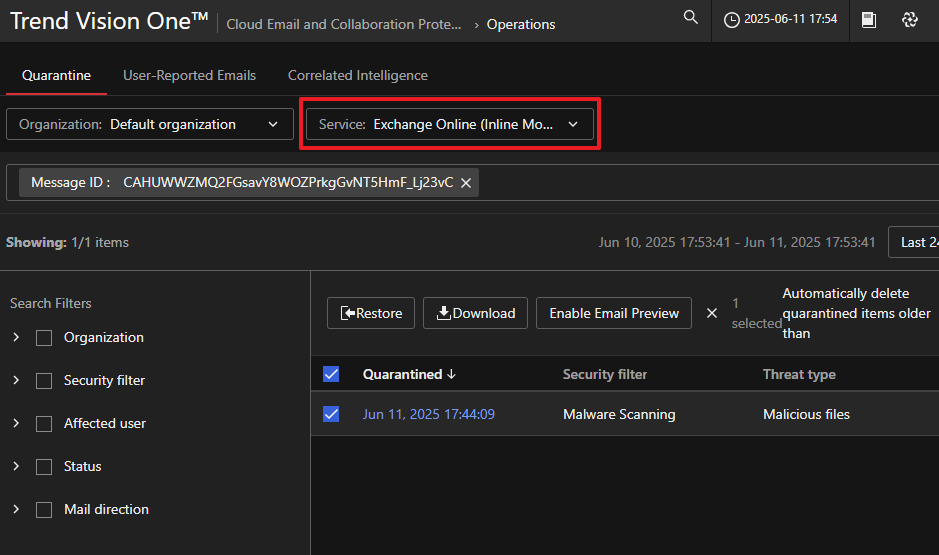
Task: Sort by the Quarantined column arrow
Action: pyautogui.click(x=451, y=374)
